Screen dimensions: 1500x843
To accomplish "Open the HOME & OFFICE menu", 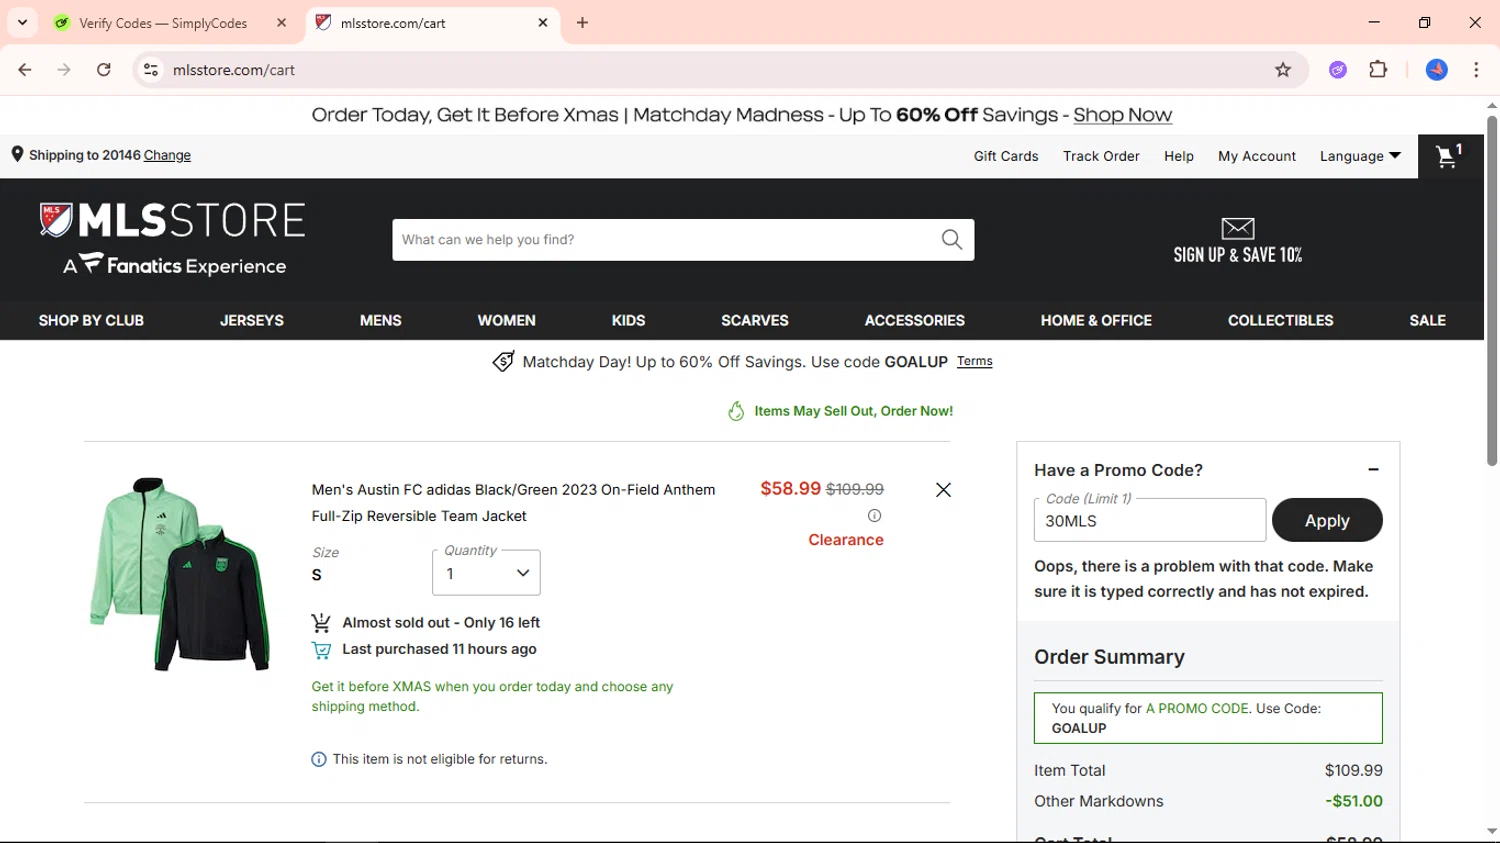I will click(1096, 321).
